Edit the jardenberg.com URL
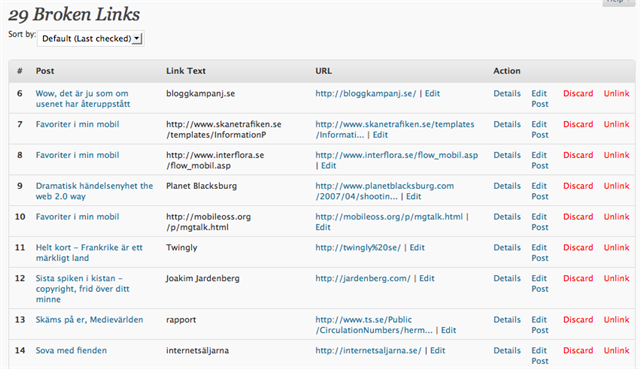This screenshot has width=640, height=369. tap(427, 278)
